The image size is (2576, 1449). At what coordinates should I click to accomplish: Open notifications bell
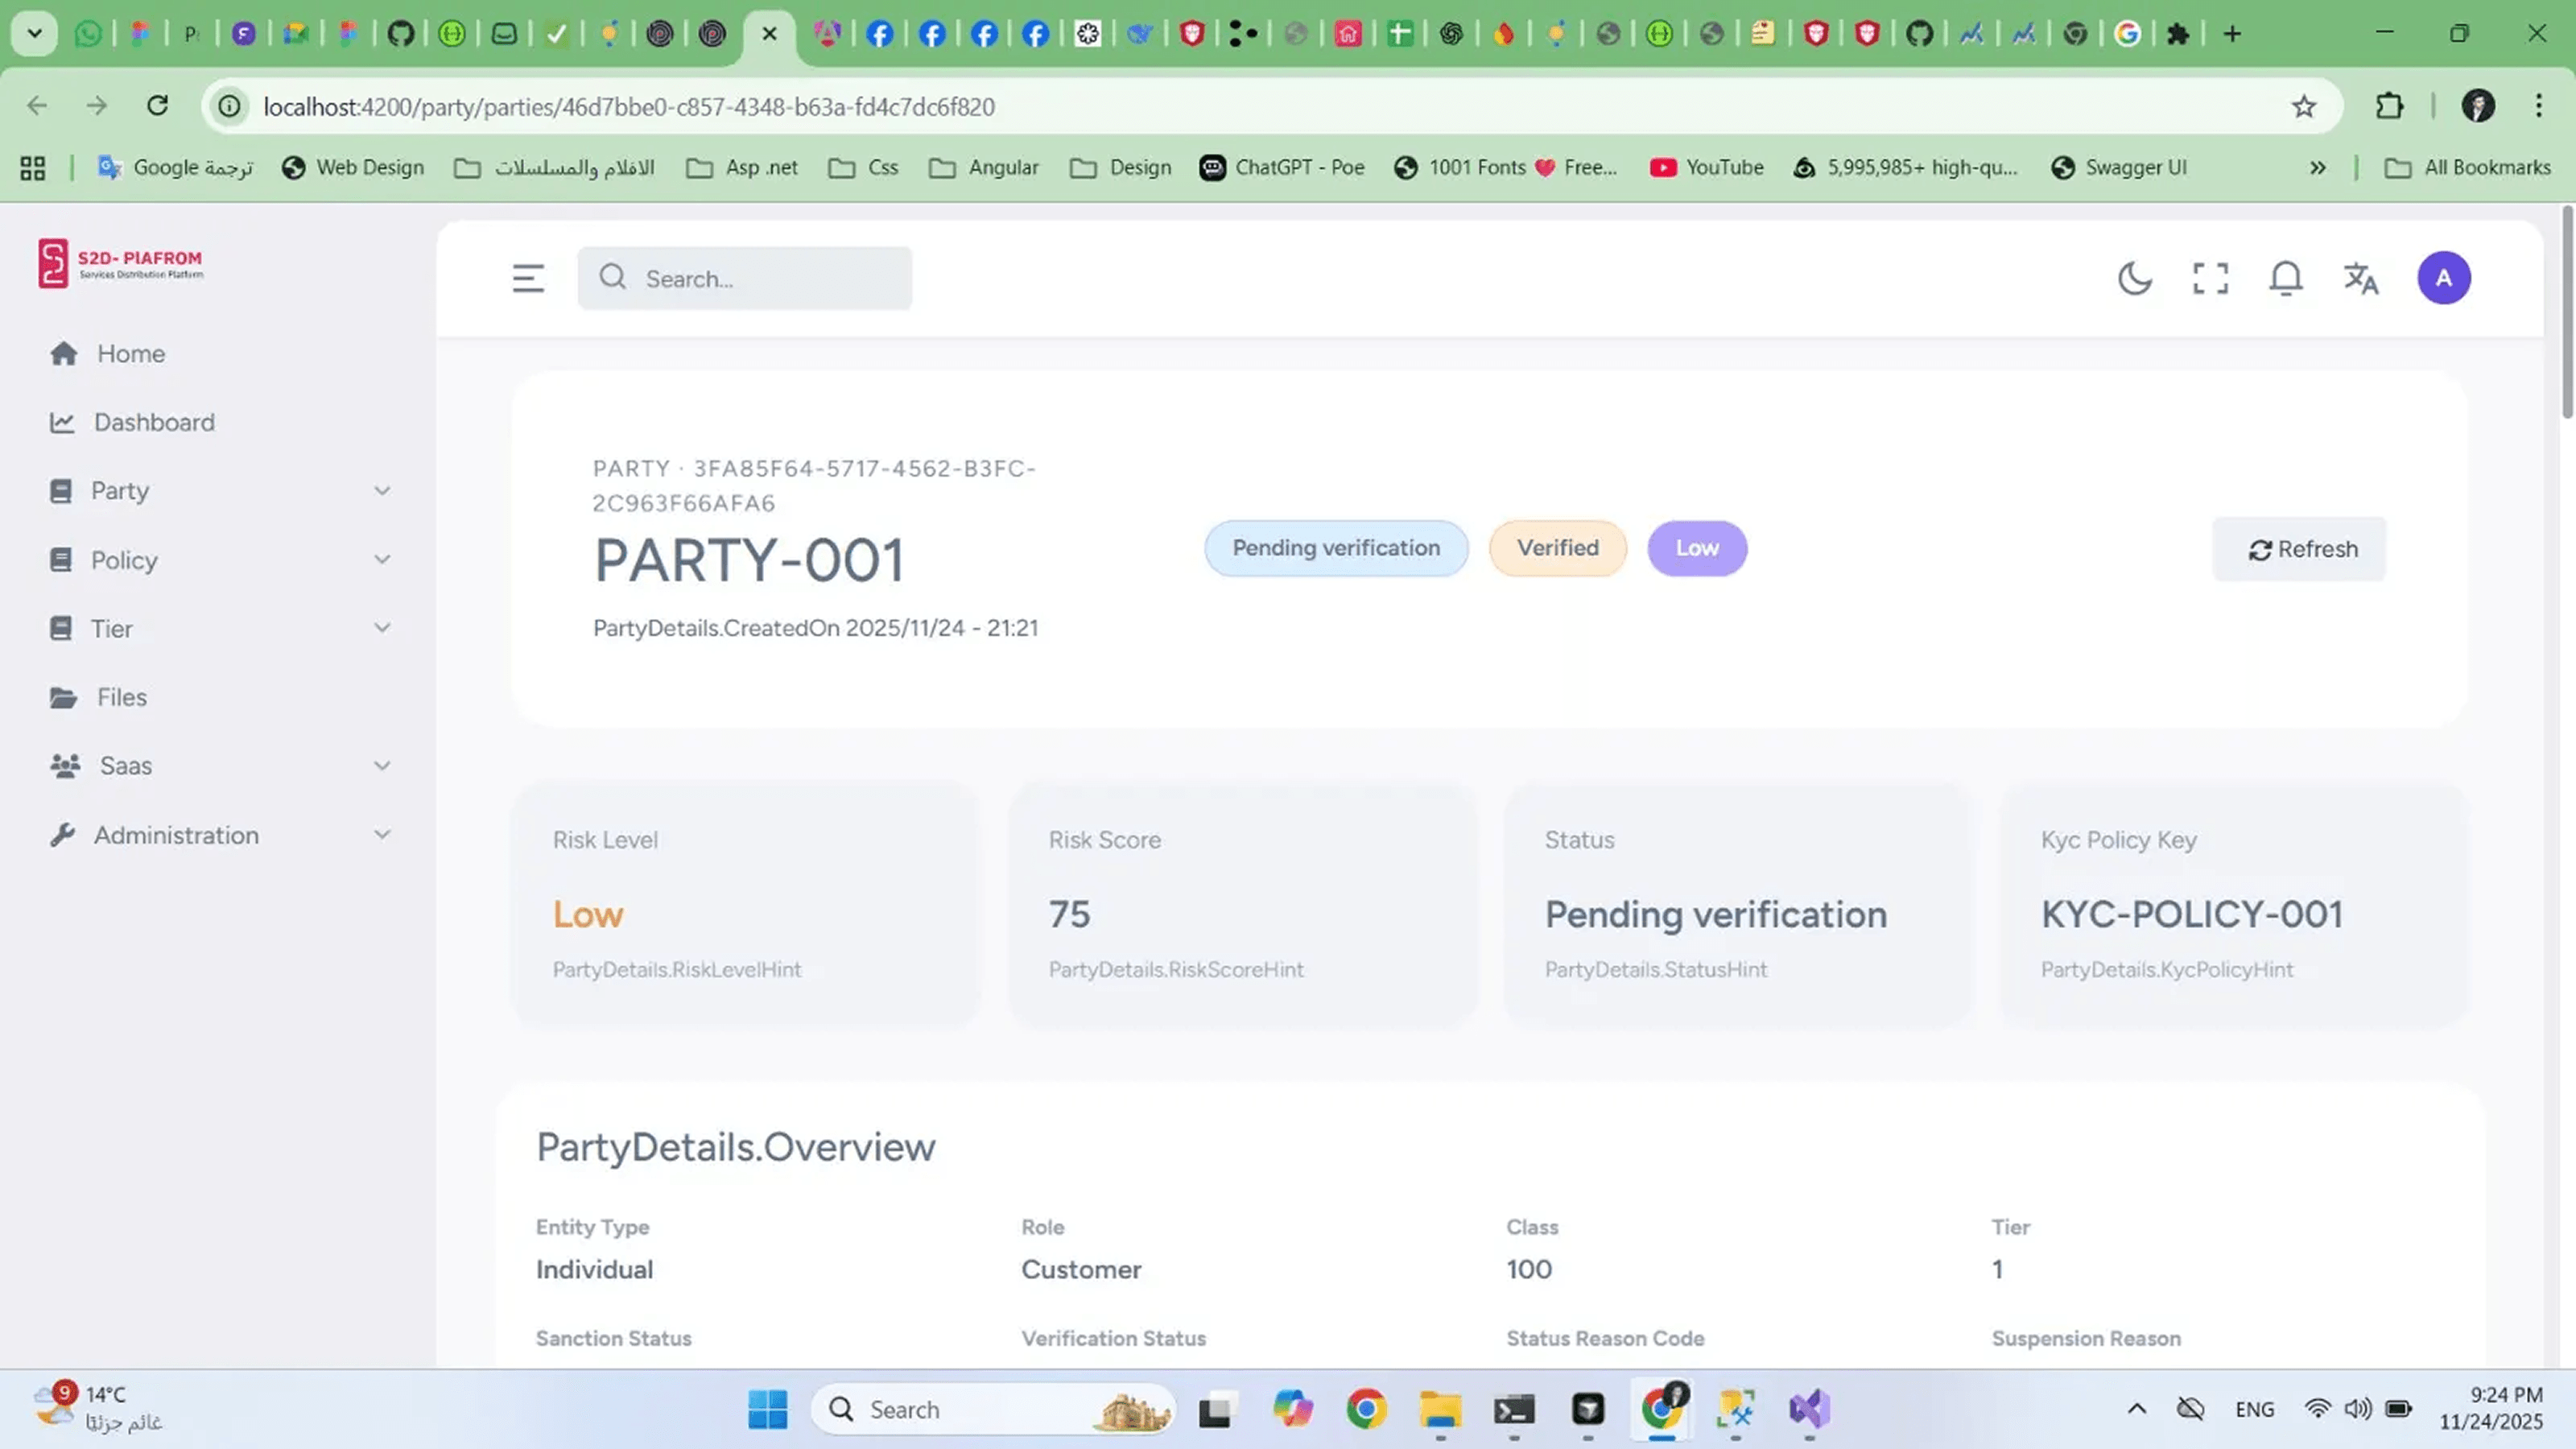tap(2285, 278)
